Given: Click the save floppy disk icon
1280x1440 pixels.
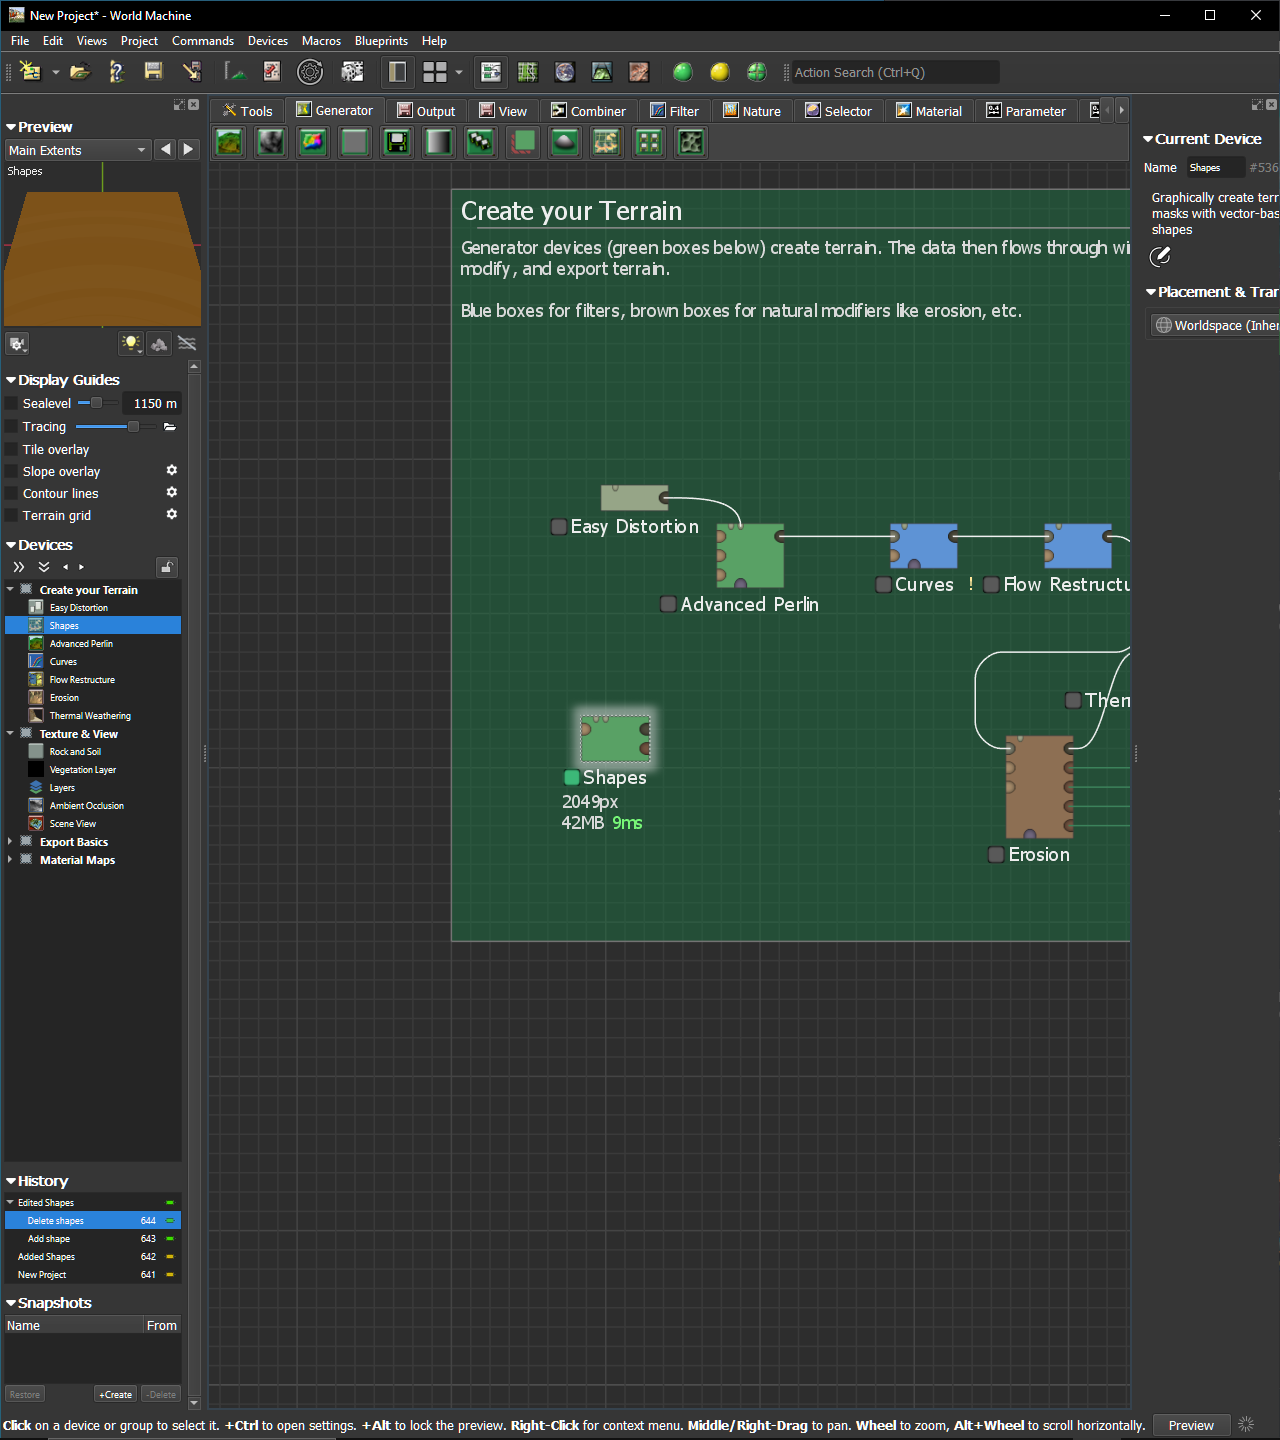Looking at the screenshot, I should [x=153, y=71].
